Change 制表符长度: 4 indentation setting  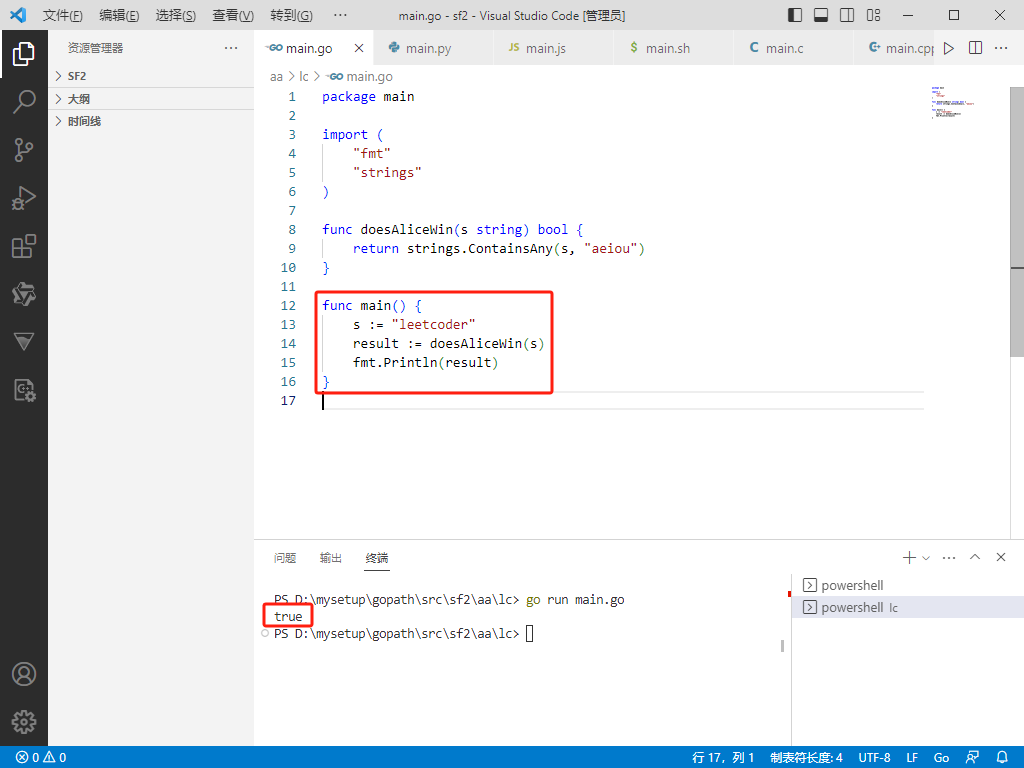point(806,757)
